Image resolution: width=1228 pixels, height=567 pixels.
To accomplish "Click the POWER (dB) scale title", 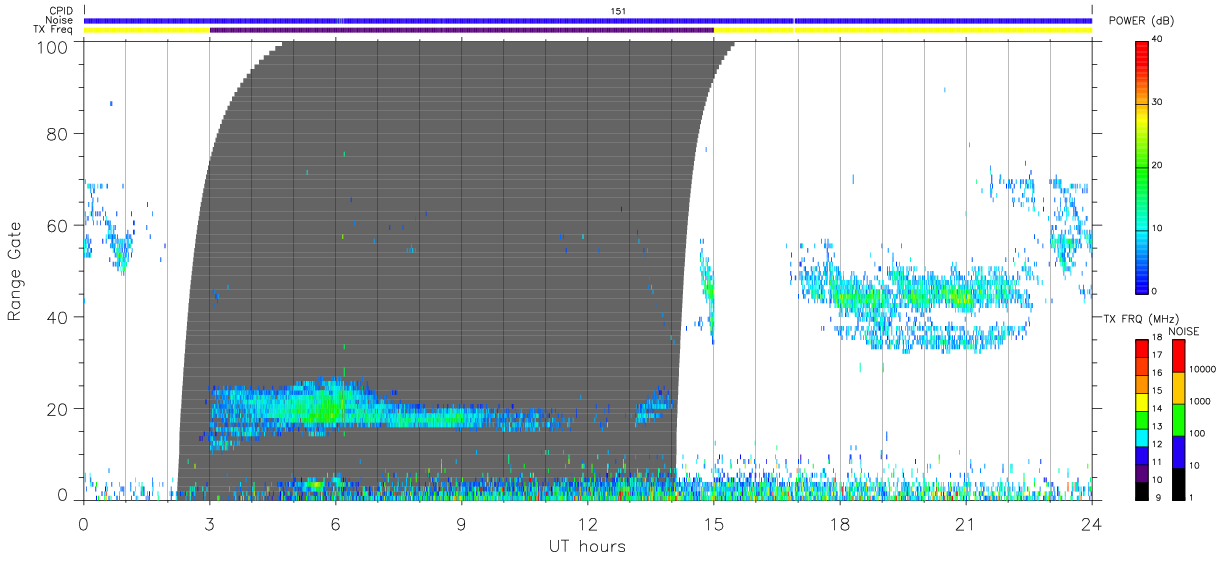I will pos(1141,21).
